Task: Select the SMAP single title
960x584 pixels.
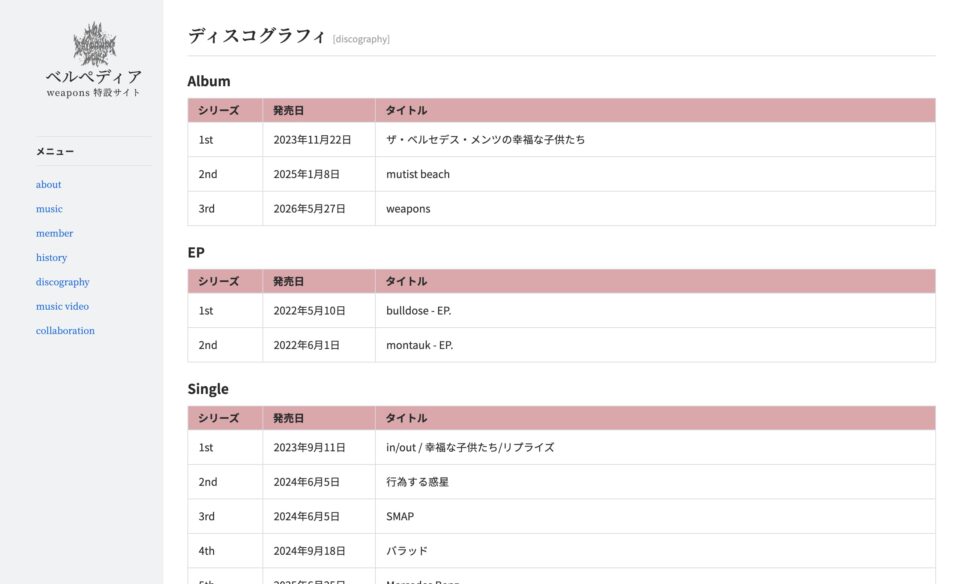Action: pyautogui.click(x=400, y=517)
